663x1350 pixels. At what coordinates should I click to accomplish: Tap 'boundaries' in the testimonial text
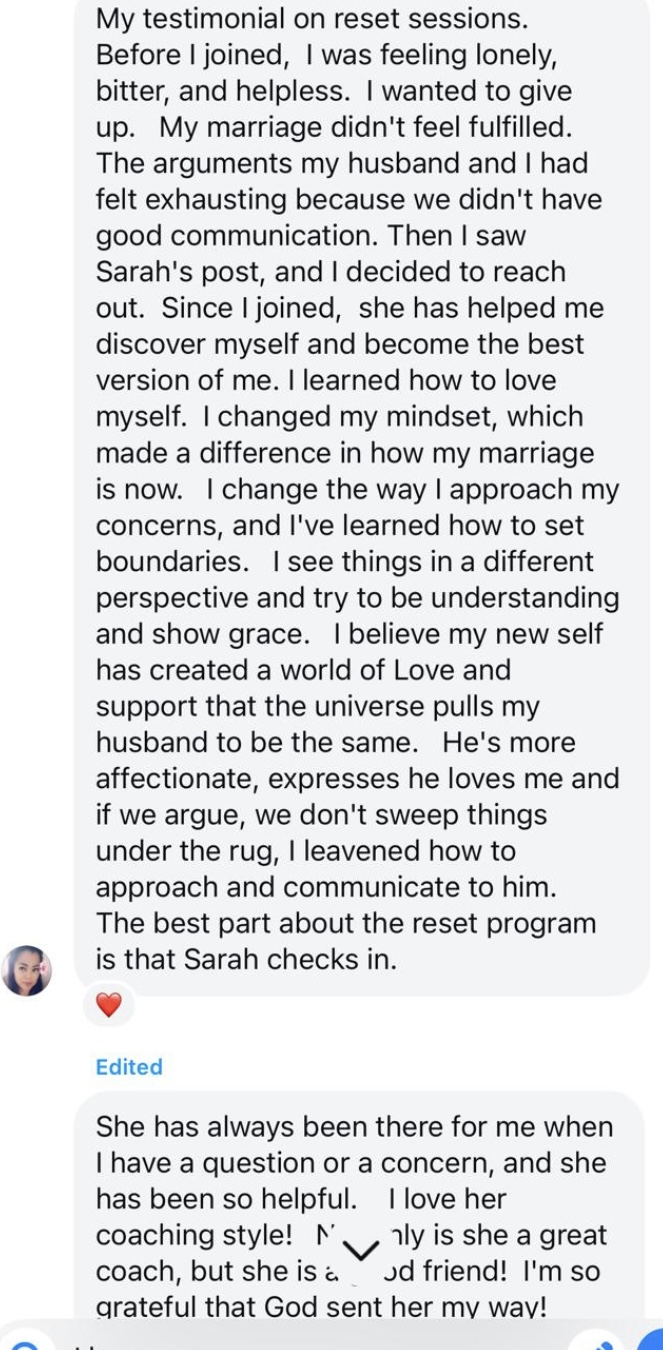click(x=171, y=561)
